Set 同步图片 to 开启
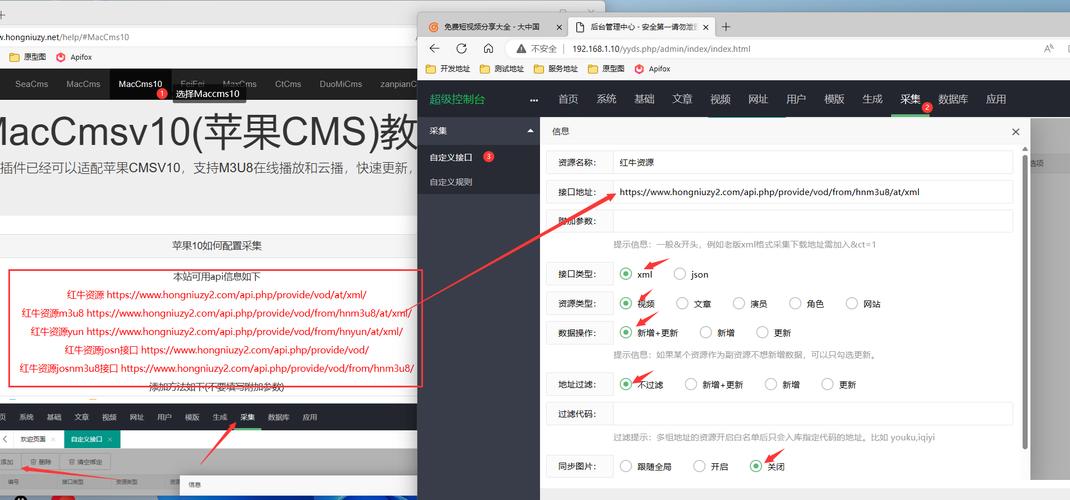1070x500 pixels. 699,466
